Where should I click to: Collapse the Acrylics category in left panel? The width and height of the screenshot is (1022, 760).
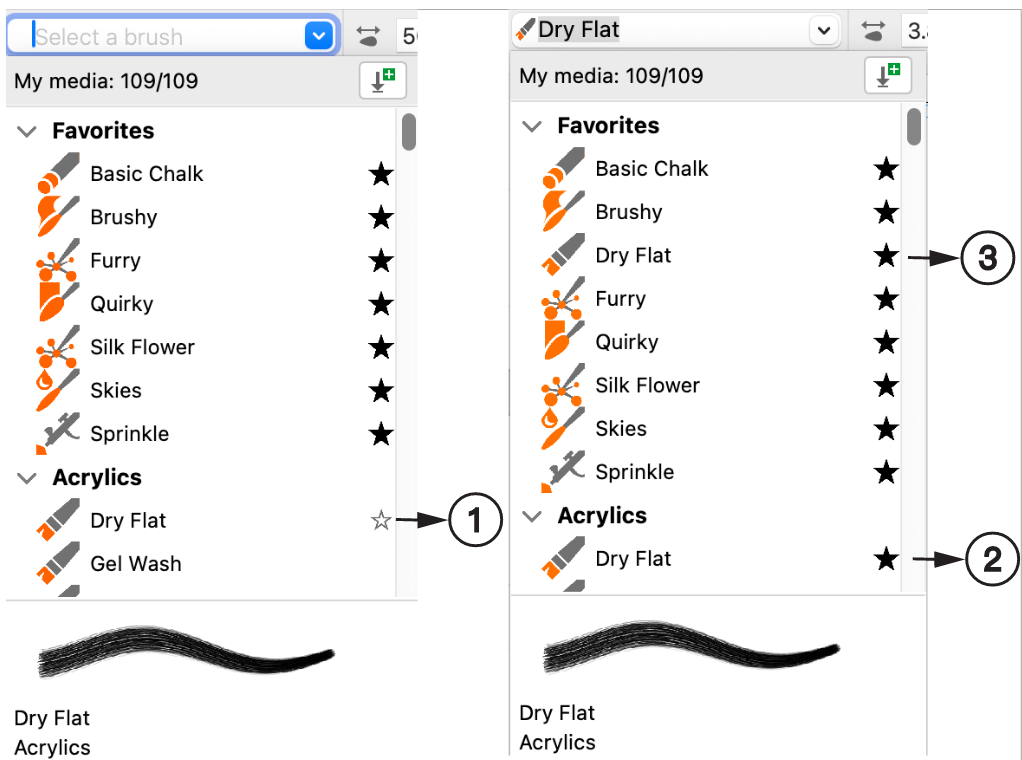tap(27, 478)
